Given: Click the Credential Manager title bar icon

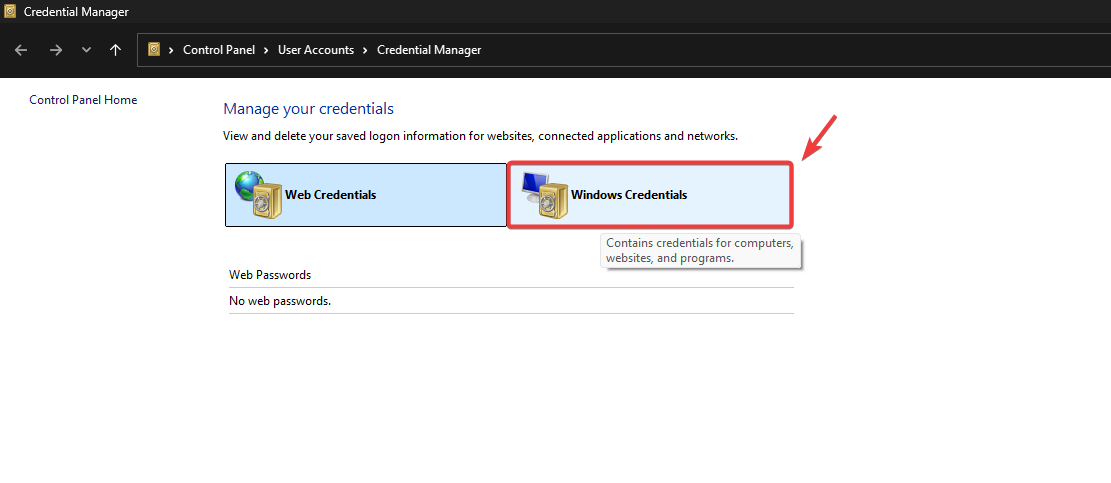Looking at the screenshot, I should [x=10, y=11].
